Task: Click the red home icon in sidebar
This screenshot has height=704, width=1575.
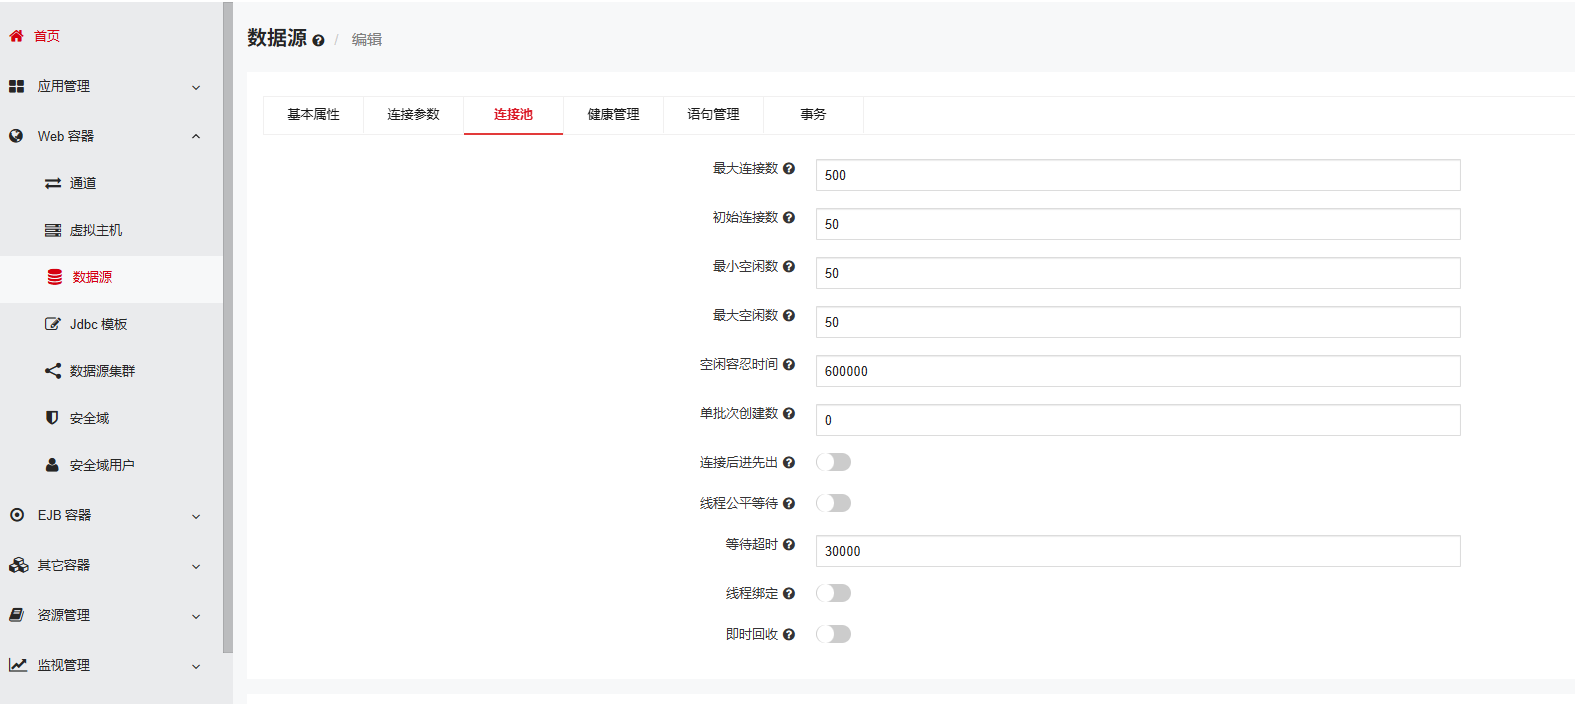Action: 16,36
